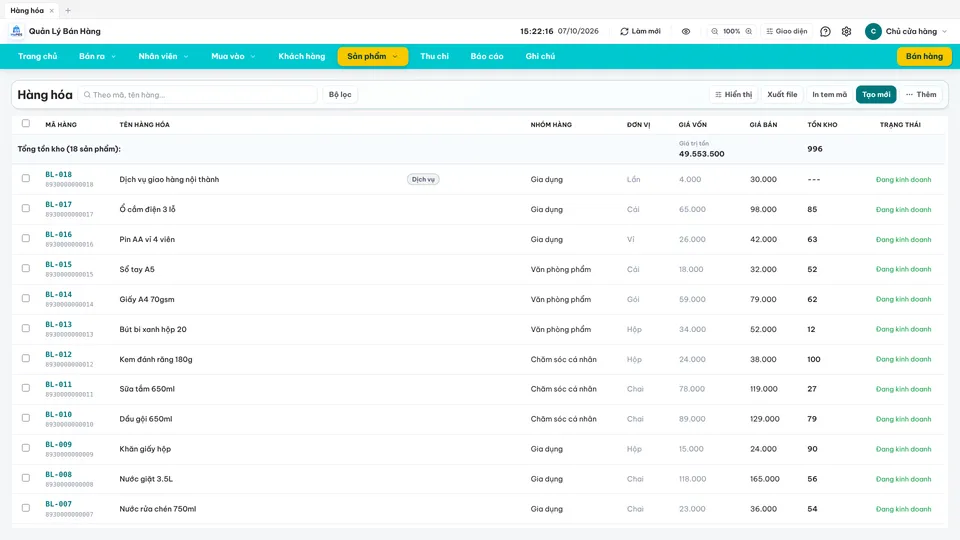
Task: Expand the Nhân viên menu dropdown
Action: tap(163, 56)
